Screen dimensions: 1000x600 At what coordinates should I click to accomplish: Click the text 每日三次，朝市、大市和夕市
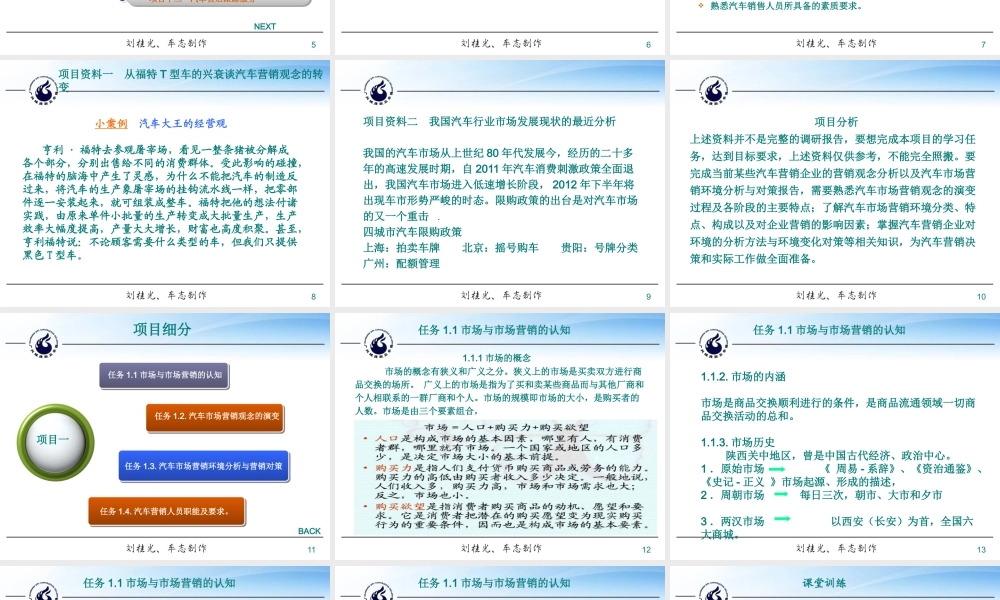click(x=871, y=495)
